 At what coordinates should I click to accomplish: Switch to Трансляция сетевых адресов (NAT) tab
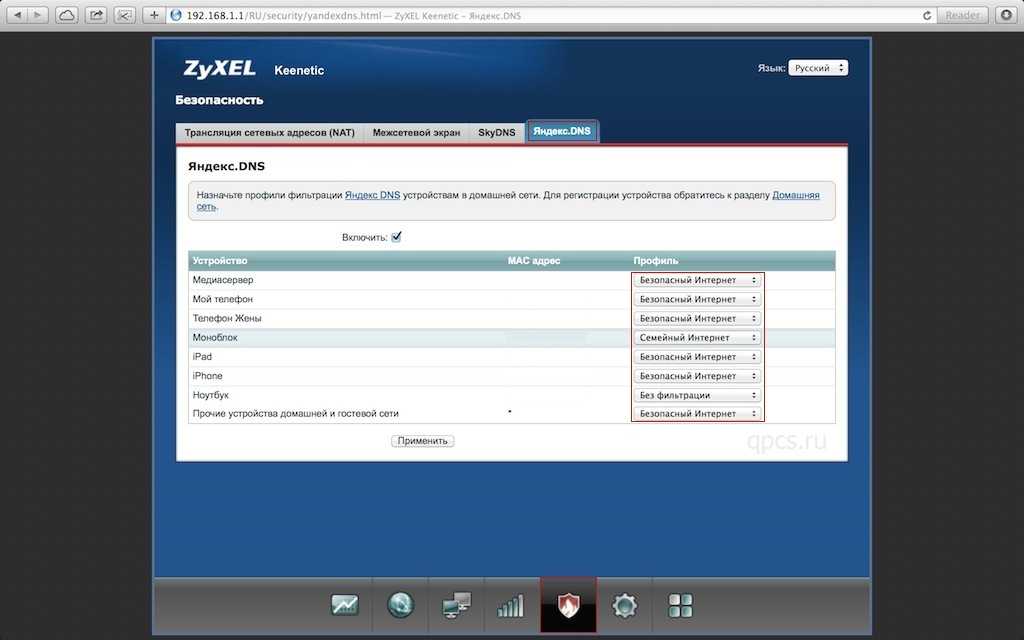pos(269,133)
